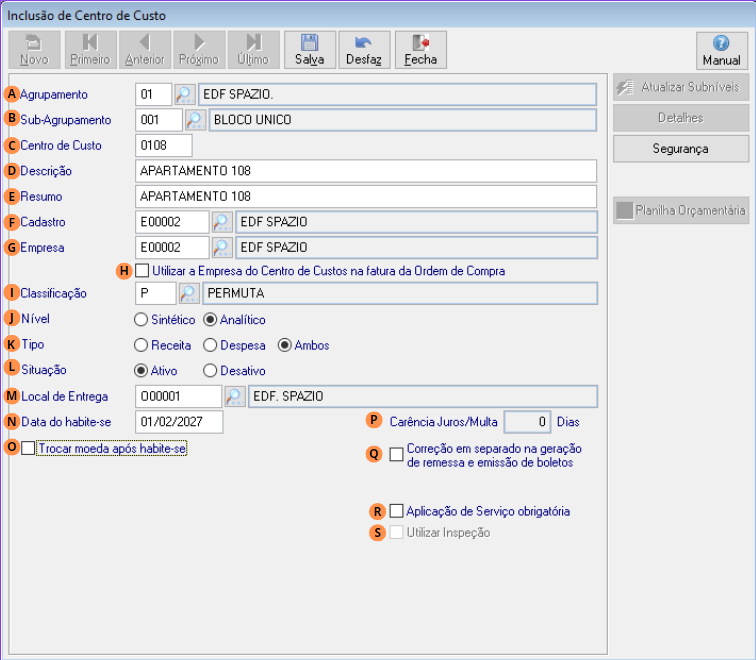Check Trocar moeda após habite-se
The width and height of the screenshot is (756, 660).
28,448
